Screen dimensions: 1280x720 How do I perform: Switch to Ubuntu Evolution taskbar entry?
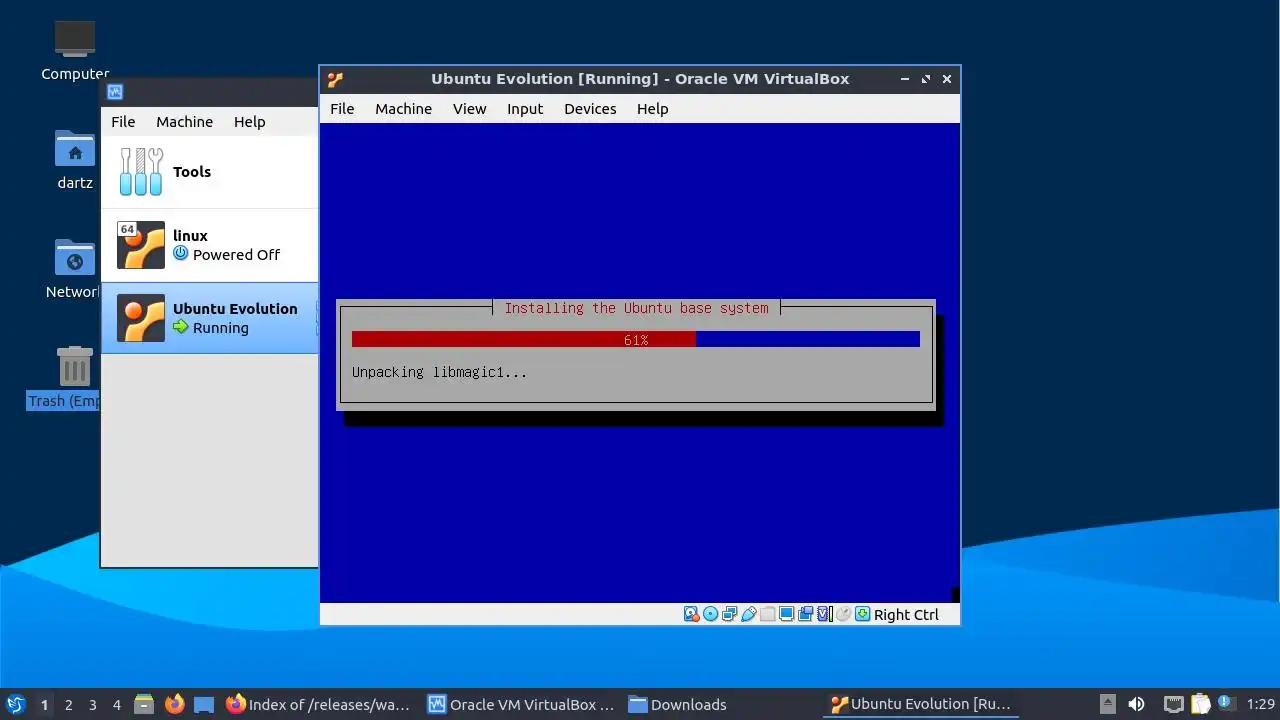921,704
